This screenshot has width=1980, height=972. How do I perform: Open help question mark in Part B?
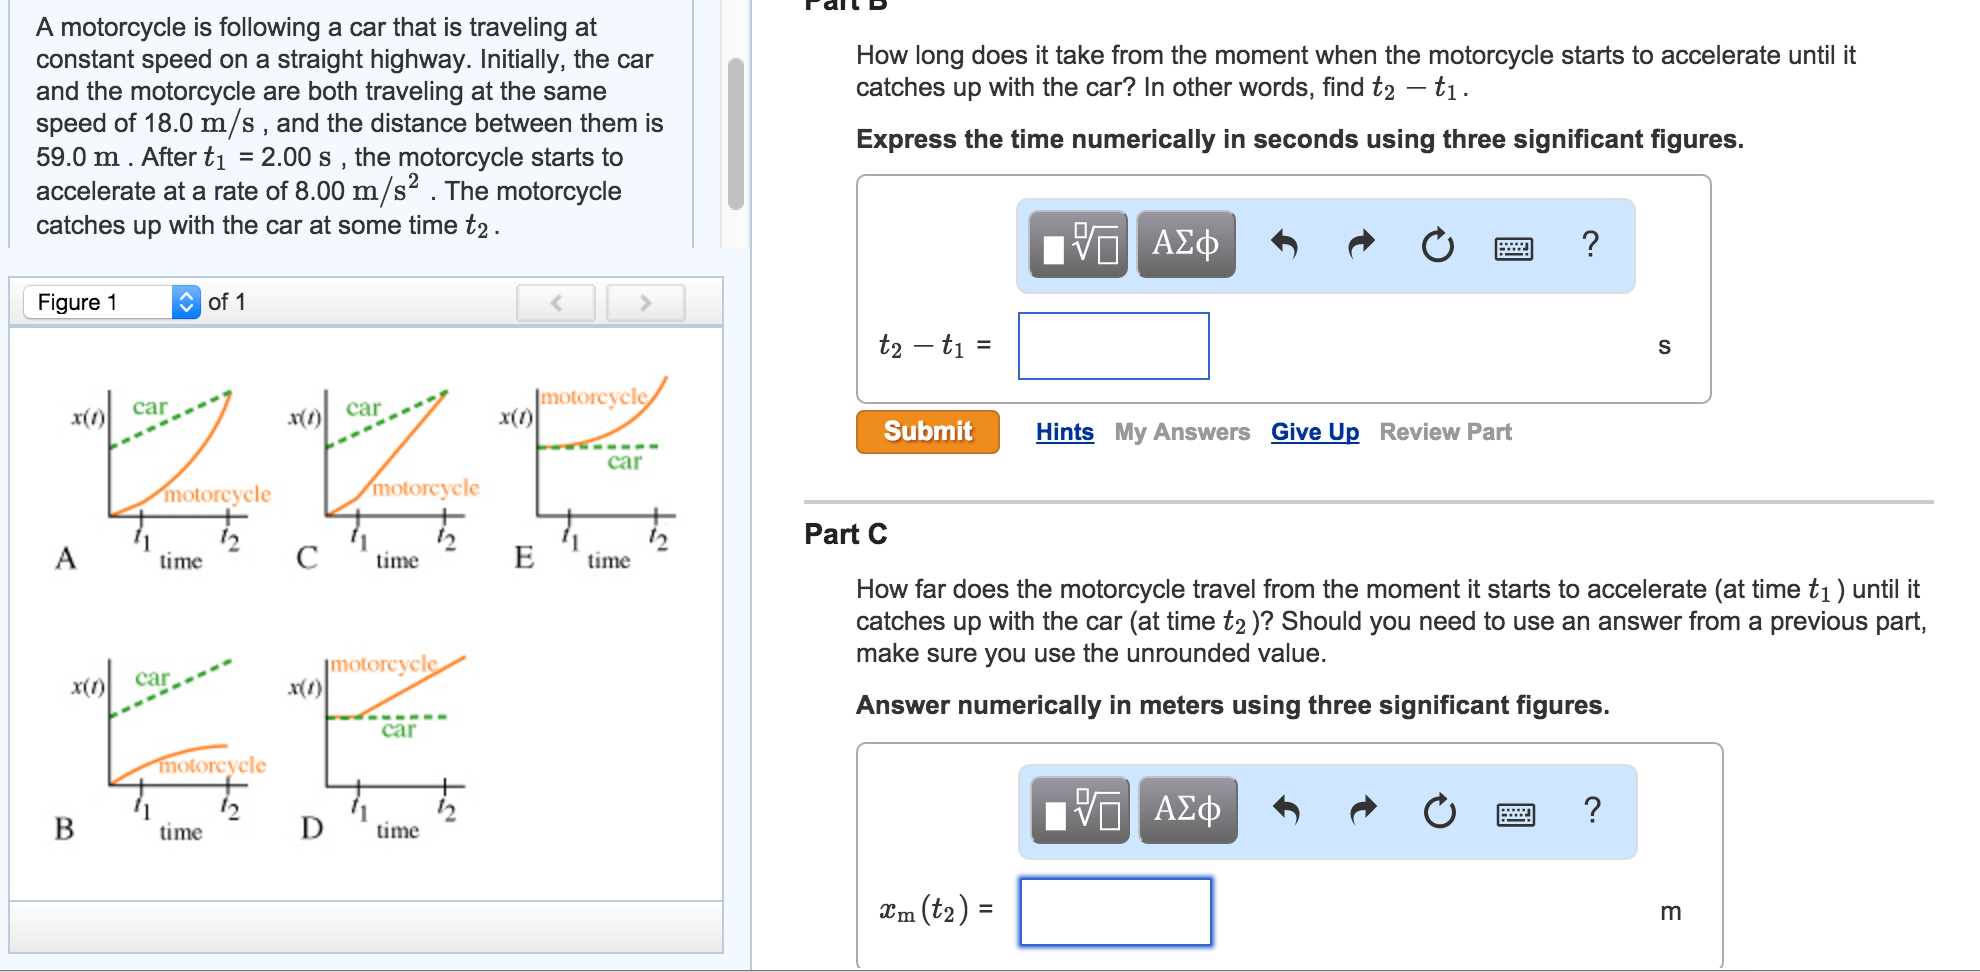[x=1590, y=244]
